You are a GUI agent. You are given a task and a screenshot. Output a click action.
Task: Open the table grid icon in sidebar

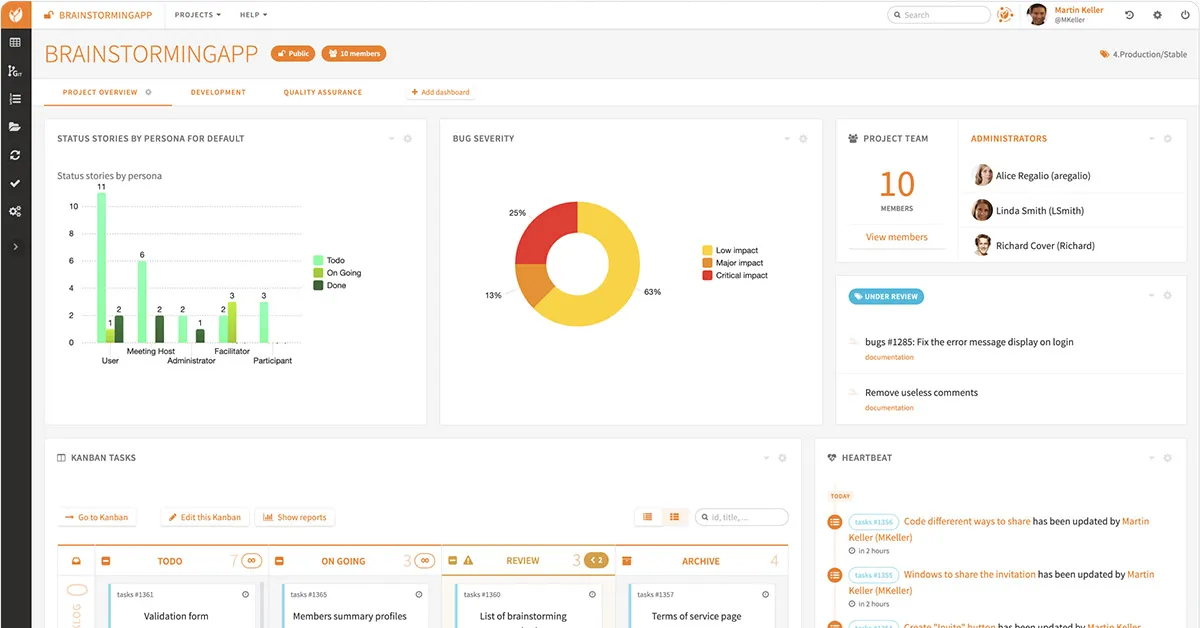(15, 43)
